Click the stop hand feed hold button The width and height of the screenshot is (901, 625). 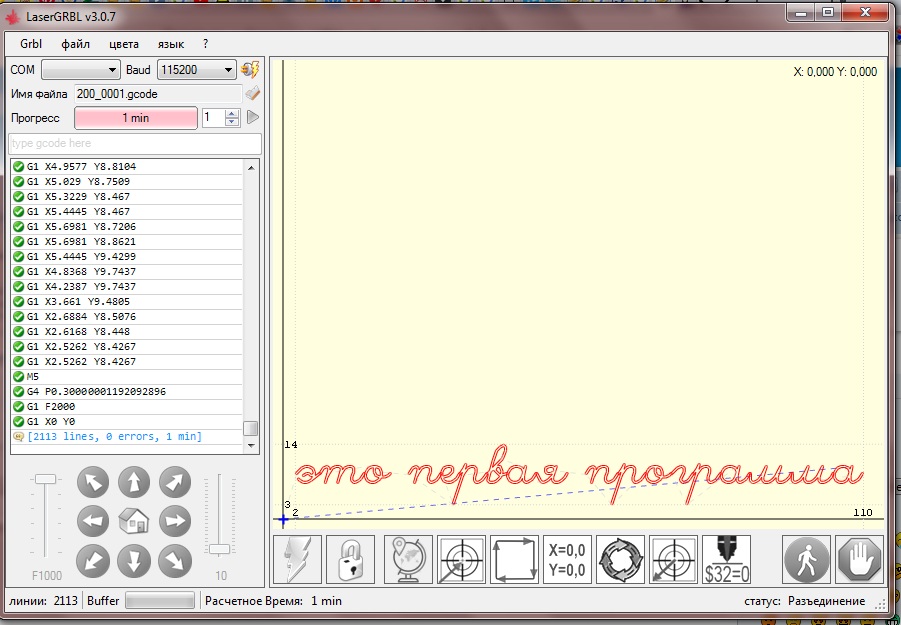coord(860,560)
